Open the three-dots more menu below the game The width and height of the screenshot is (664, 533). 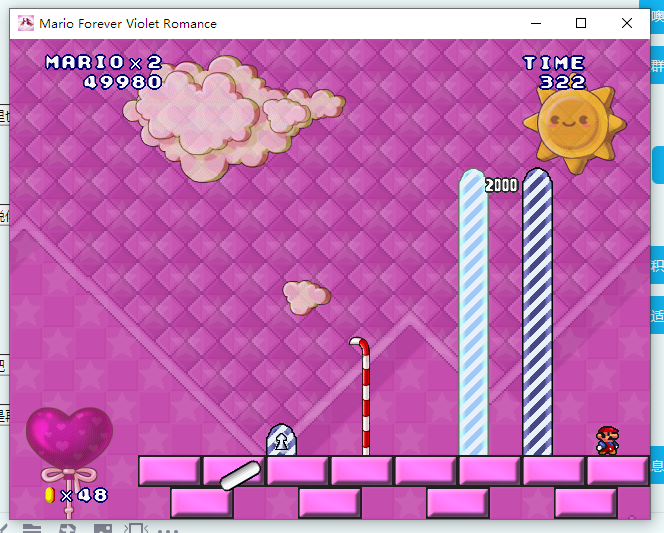tap(168, 530)
